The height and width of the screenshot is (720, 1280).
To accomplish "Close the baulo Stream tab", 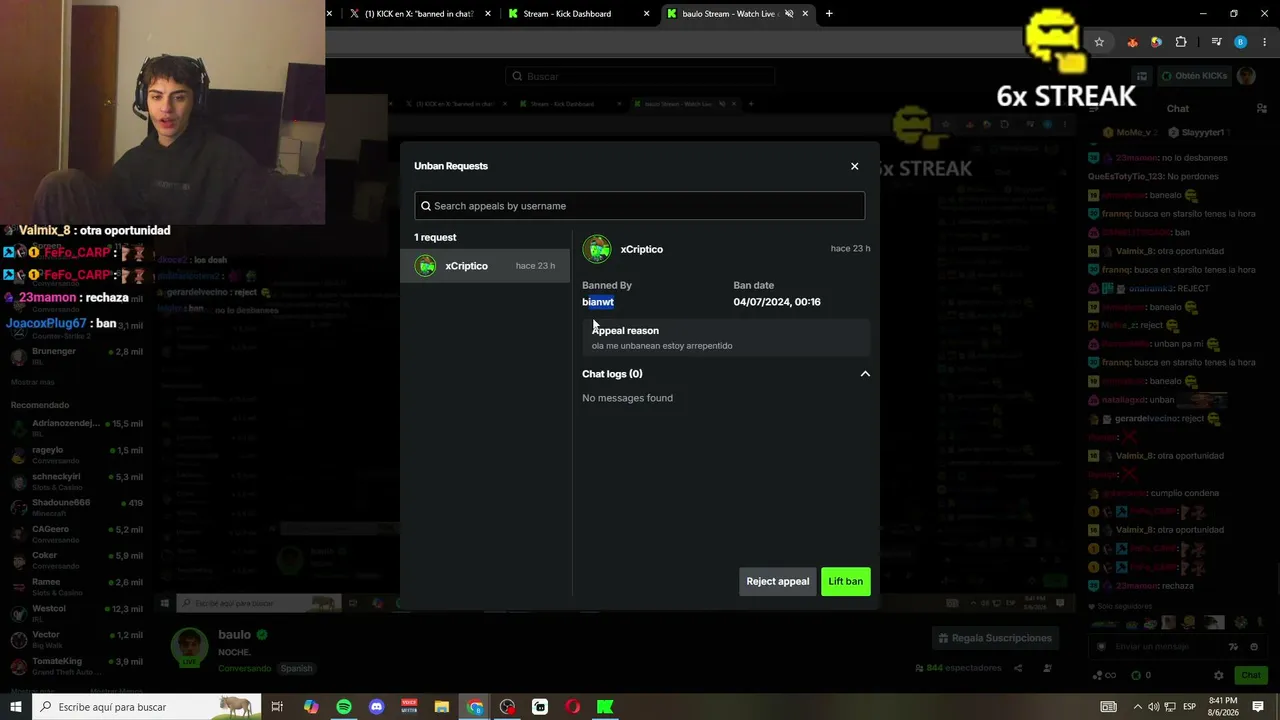I will tap(805, 14).
